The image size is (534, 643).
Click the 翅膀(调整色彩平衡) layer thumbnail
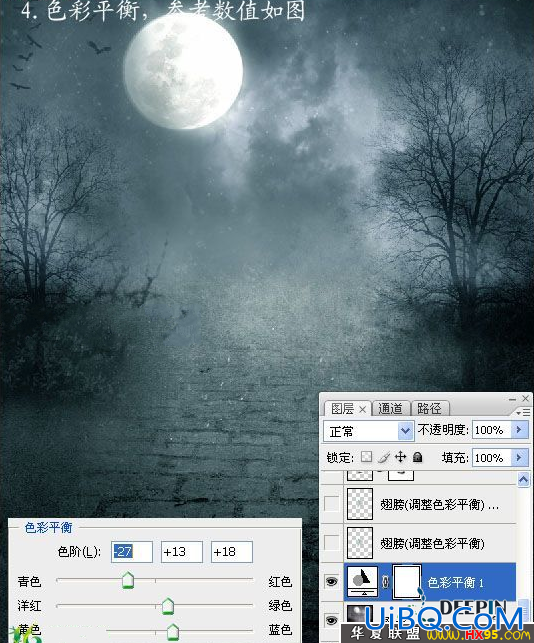[x=360, y=543]
